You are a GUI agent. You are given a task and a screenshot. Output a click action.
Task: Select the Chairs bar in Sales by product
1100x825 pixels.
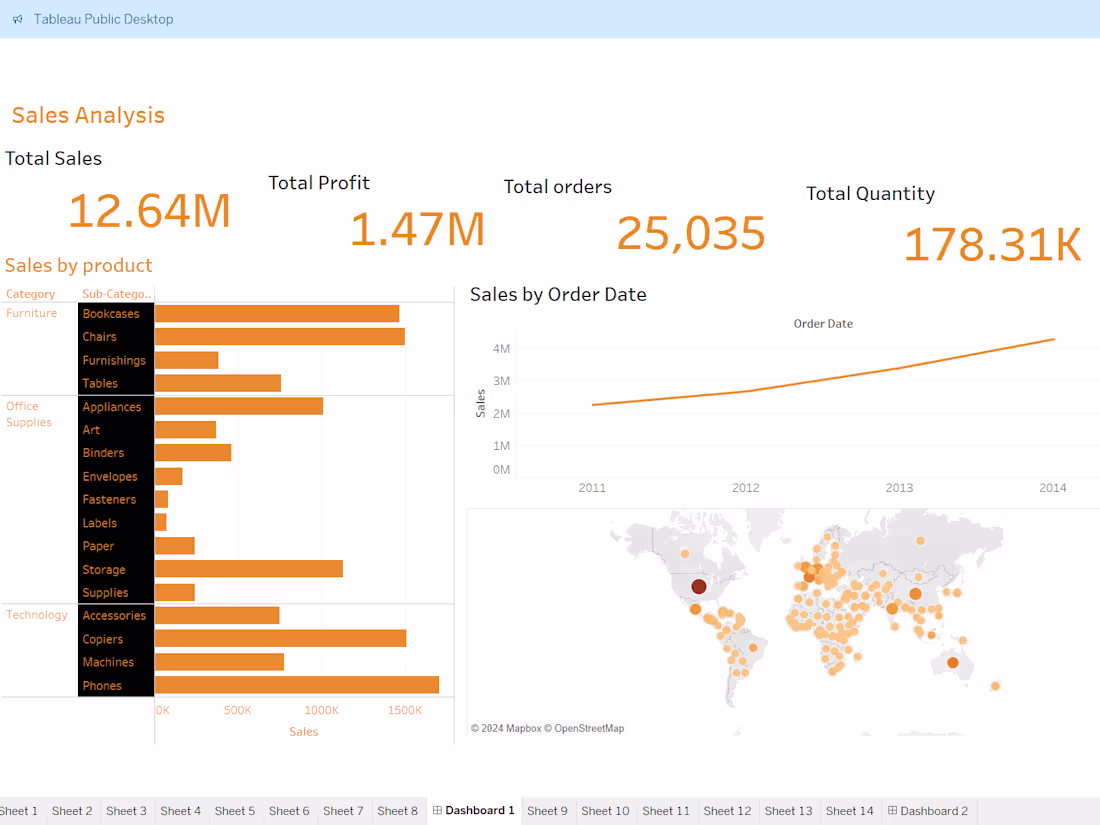(x=280, y=336)
